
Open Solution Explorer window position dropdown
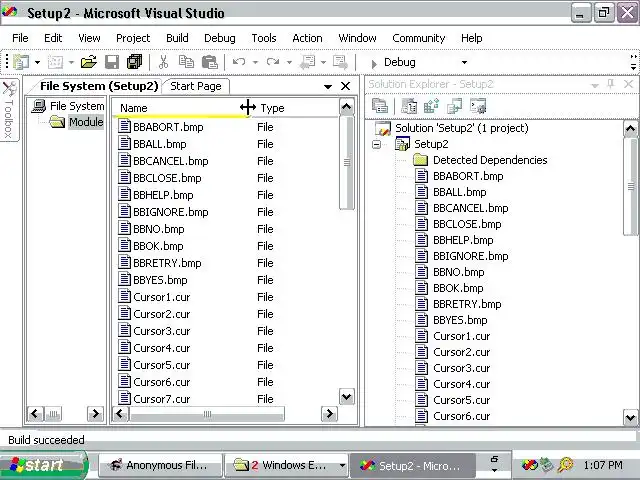pos(595,85)
